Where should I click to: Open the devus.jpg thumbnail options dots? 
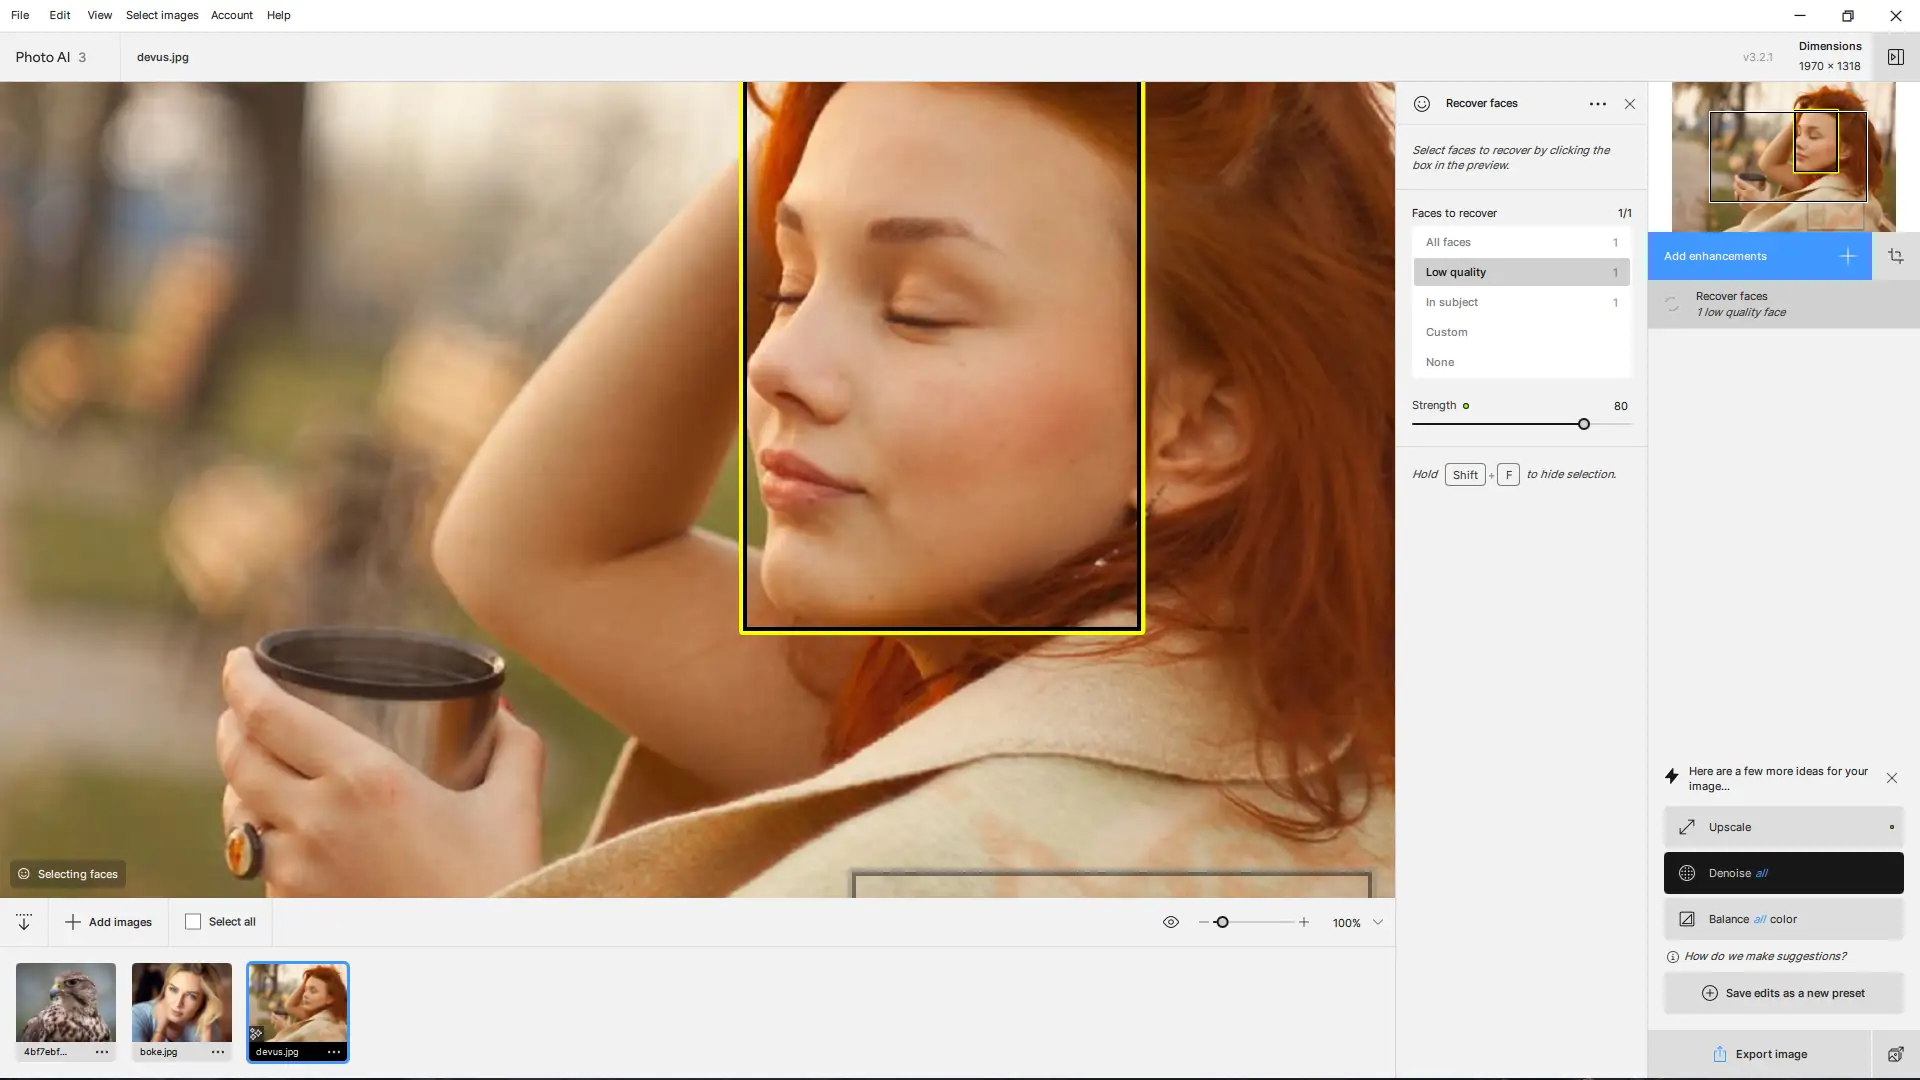pyautogui.click(x=333, y=1052)
